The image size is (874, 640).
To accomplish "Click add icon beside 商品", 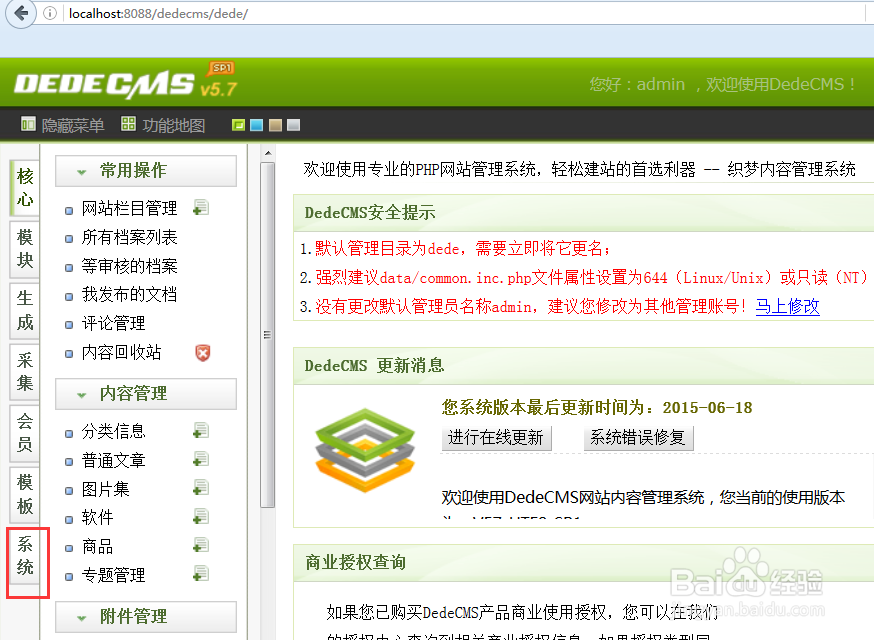I will (x=201, y=545).
